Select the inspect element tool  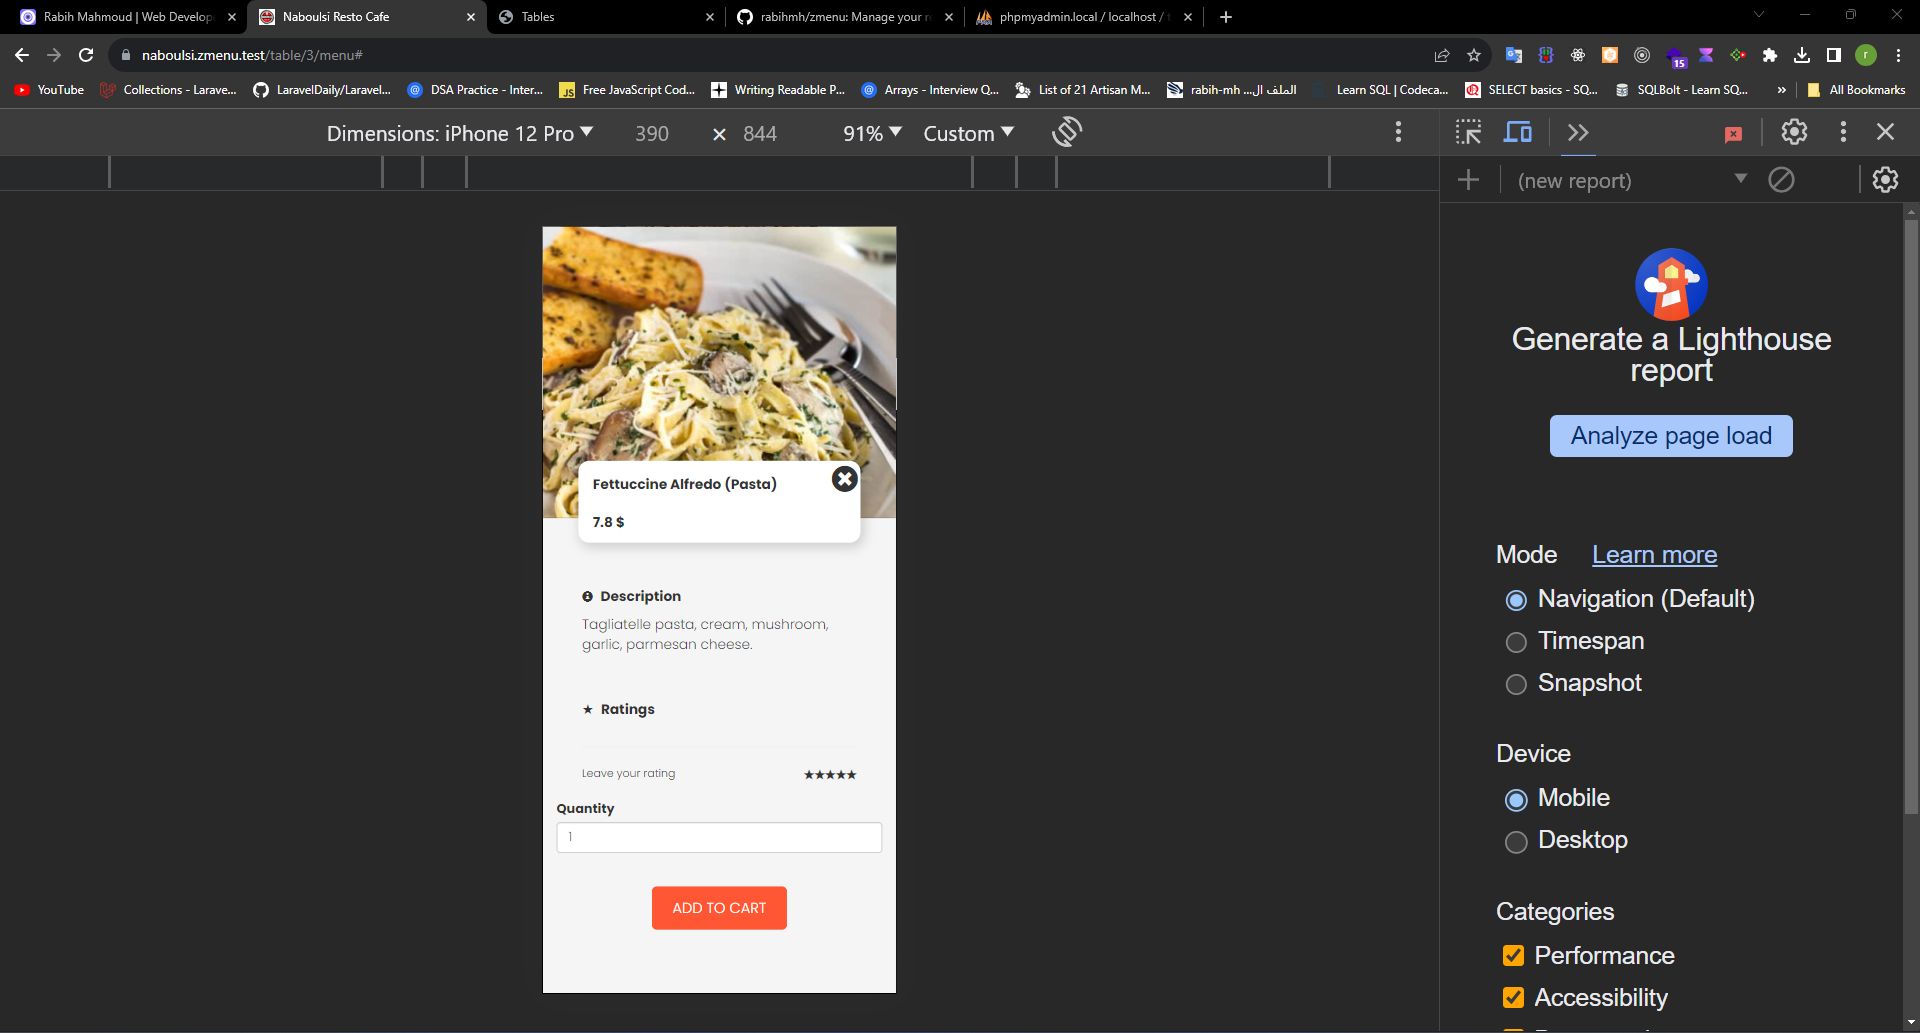(x=1468, y=132)
